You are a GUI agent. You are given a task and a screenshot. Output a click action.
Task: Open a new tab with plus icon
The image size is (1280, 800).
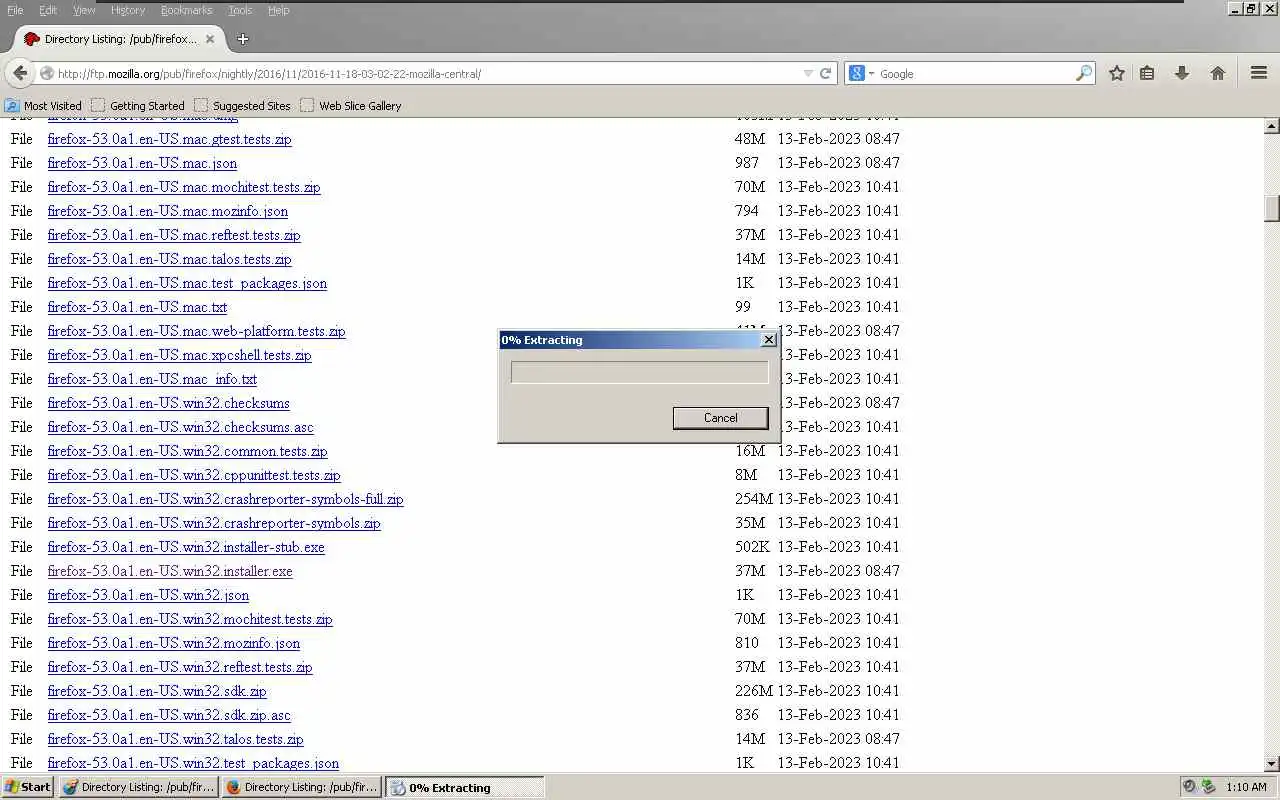point(242,39)
